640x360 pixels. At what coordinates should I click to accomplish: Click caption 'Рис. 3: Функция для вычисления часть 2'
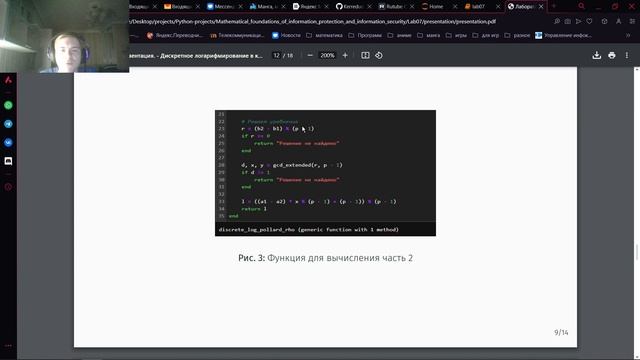(x=325, y=258)
